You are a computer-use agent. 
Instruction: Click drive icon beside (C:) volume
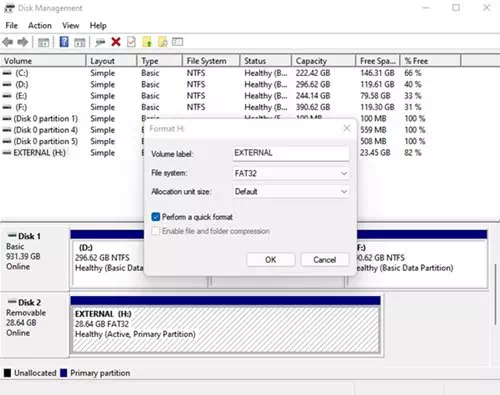[7, 73]
